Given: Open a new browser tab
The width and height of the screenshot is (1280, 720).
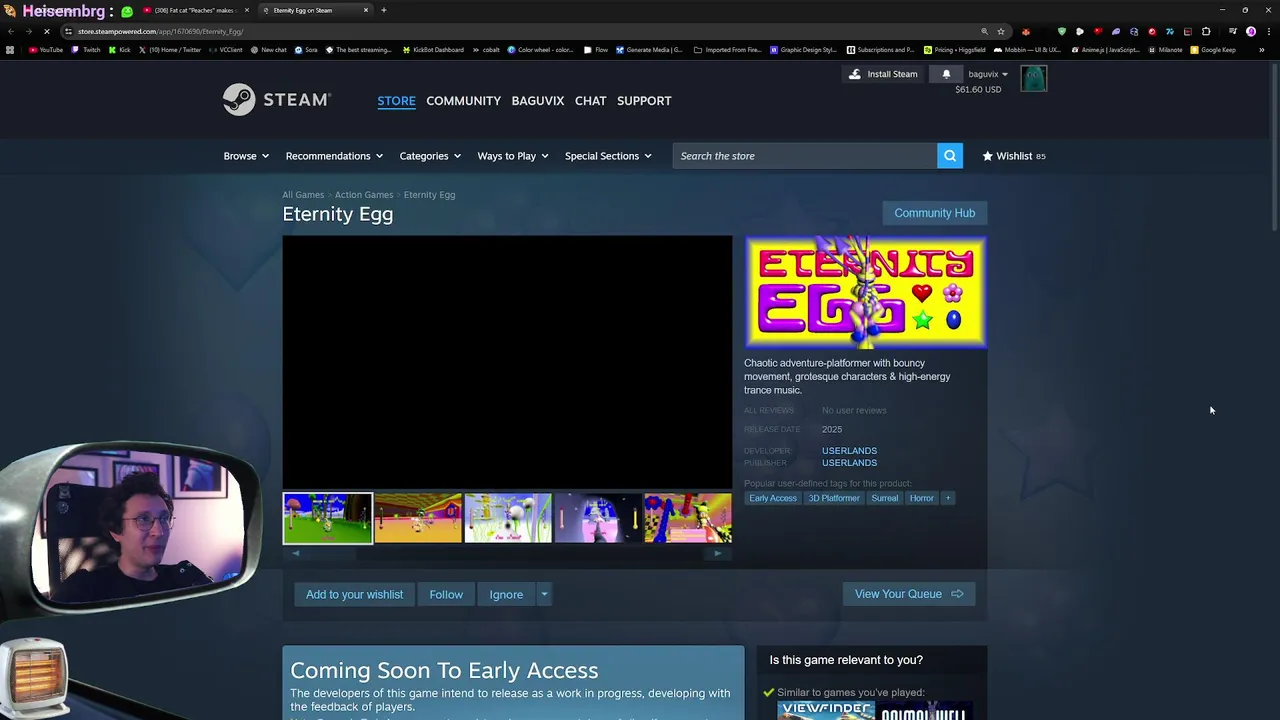Looking at the screenshot, I should (383, 10).
